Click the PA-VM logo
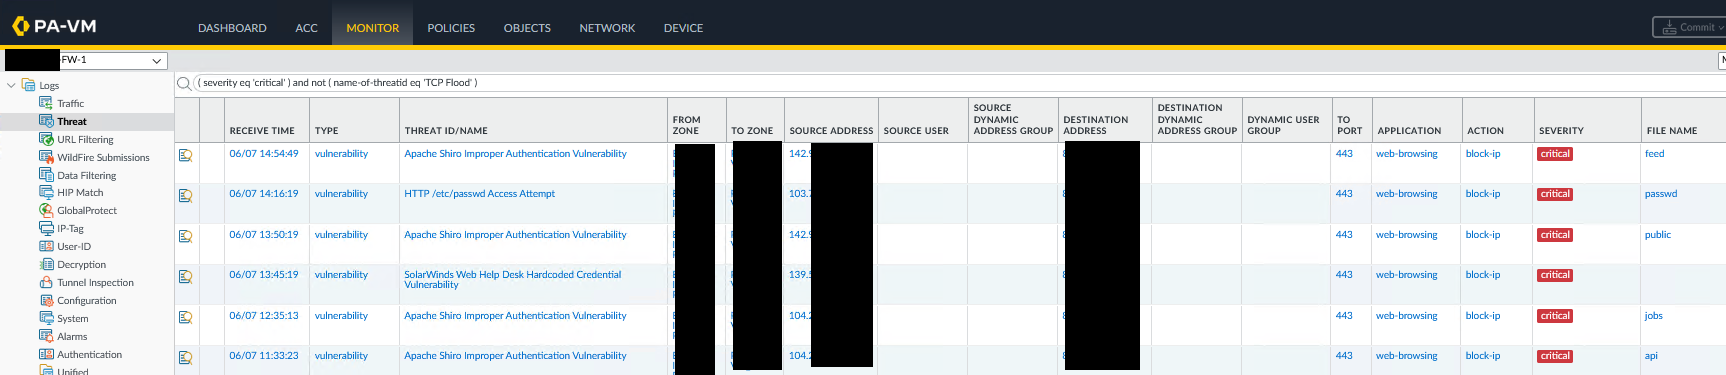1726x375 pixels. pyautogui.click(x=54, y=26)
